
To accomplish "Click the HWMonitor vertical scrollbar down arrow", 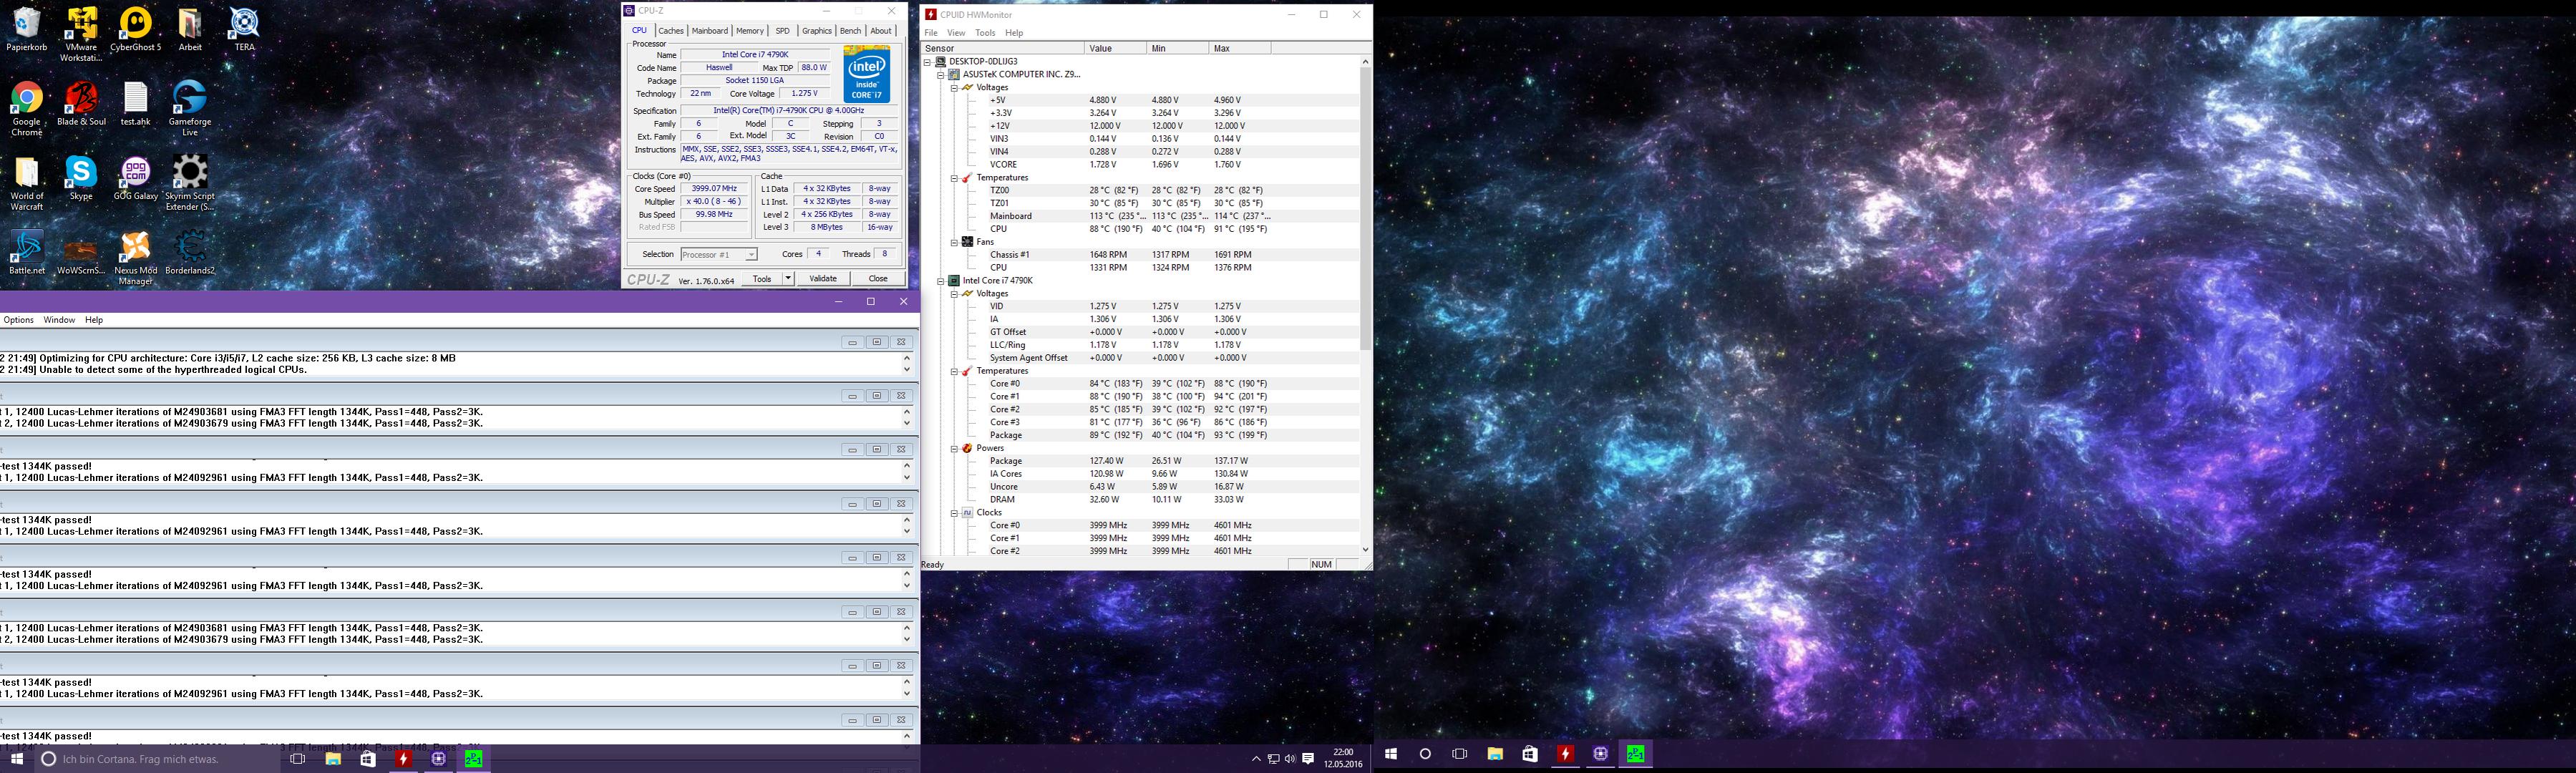I will tap(1365, 550).
